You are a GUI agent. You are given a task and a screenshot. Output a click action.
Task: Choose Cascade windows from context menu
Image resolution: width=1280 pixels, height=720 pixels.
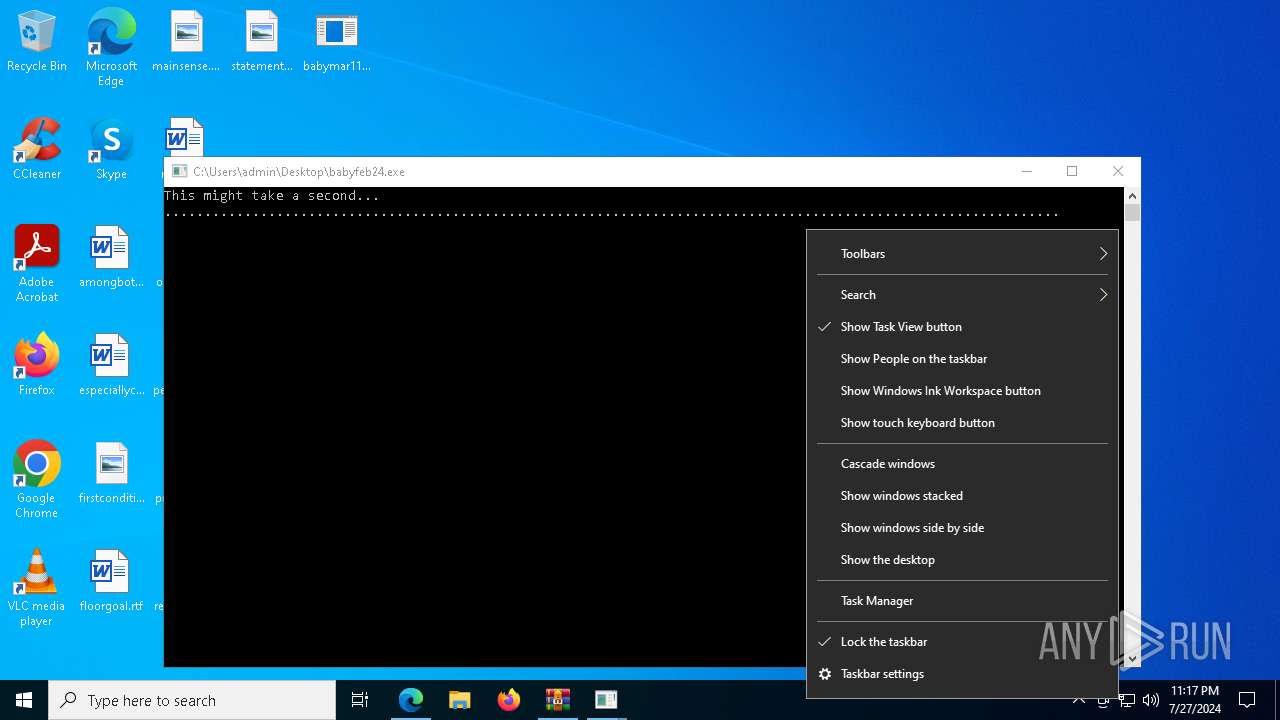point(962,464)
